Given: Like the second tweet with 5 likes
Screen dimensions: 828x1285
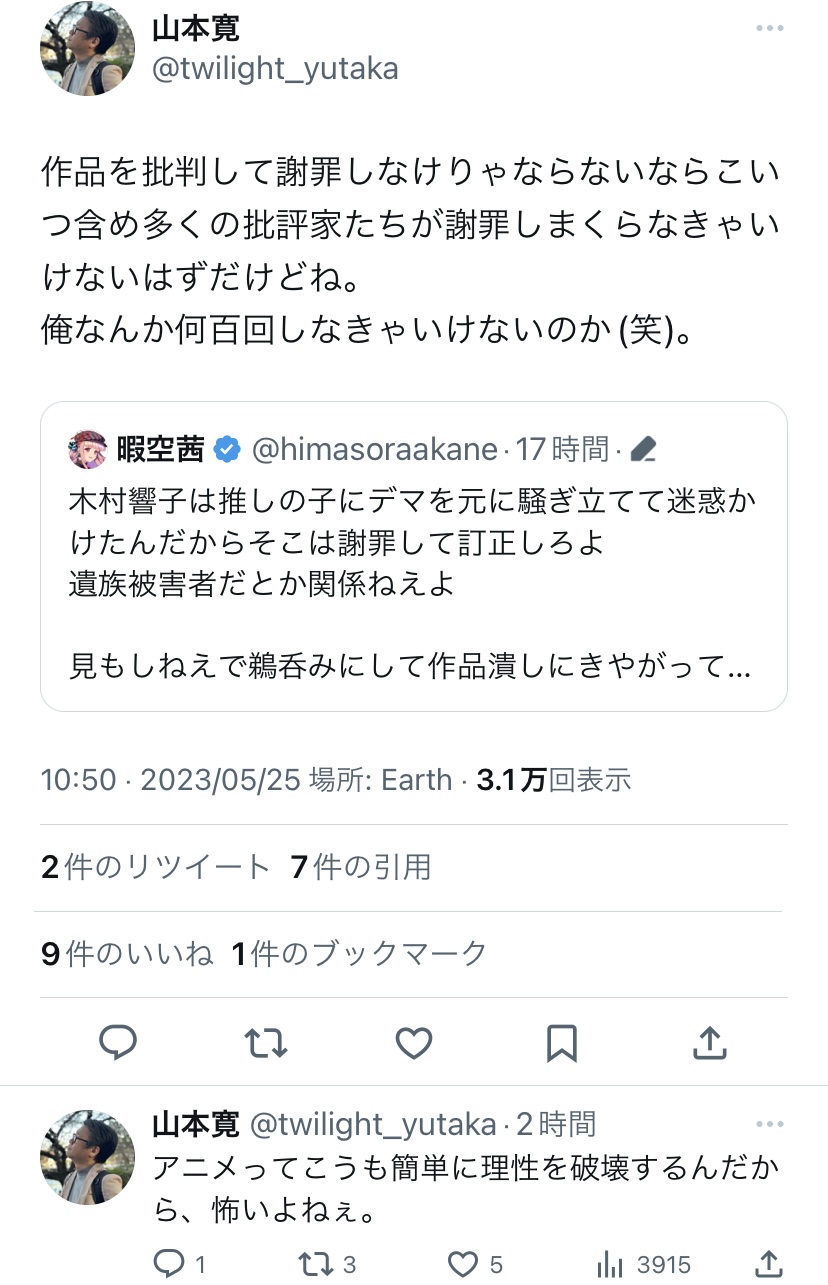Looking at the screenshot, I should 462,1264.
